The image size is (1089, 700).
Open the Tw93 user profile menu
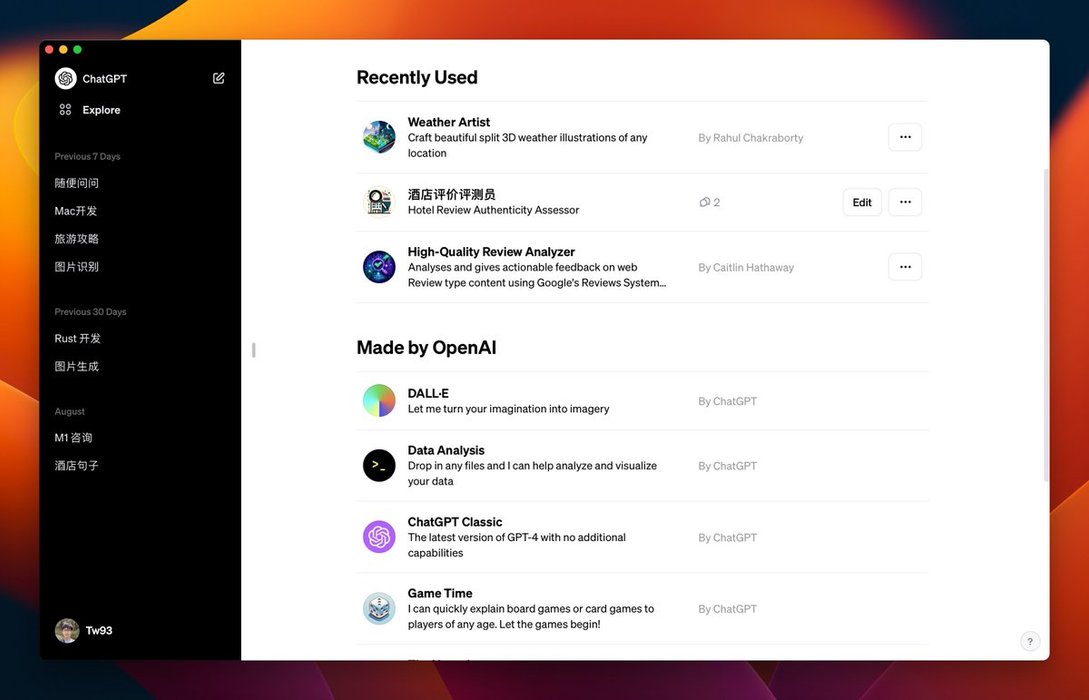click(84, 631)
